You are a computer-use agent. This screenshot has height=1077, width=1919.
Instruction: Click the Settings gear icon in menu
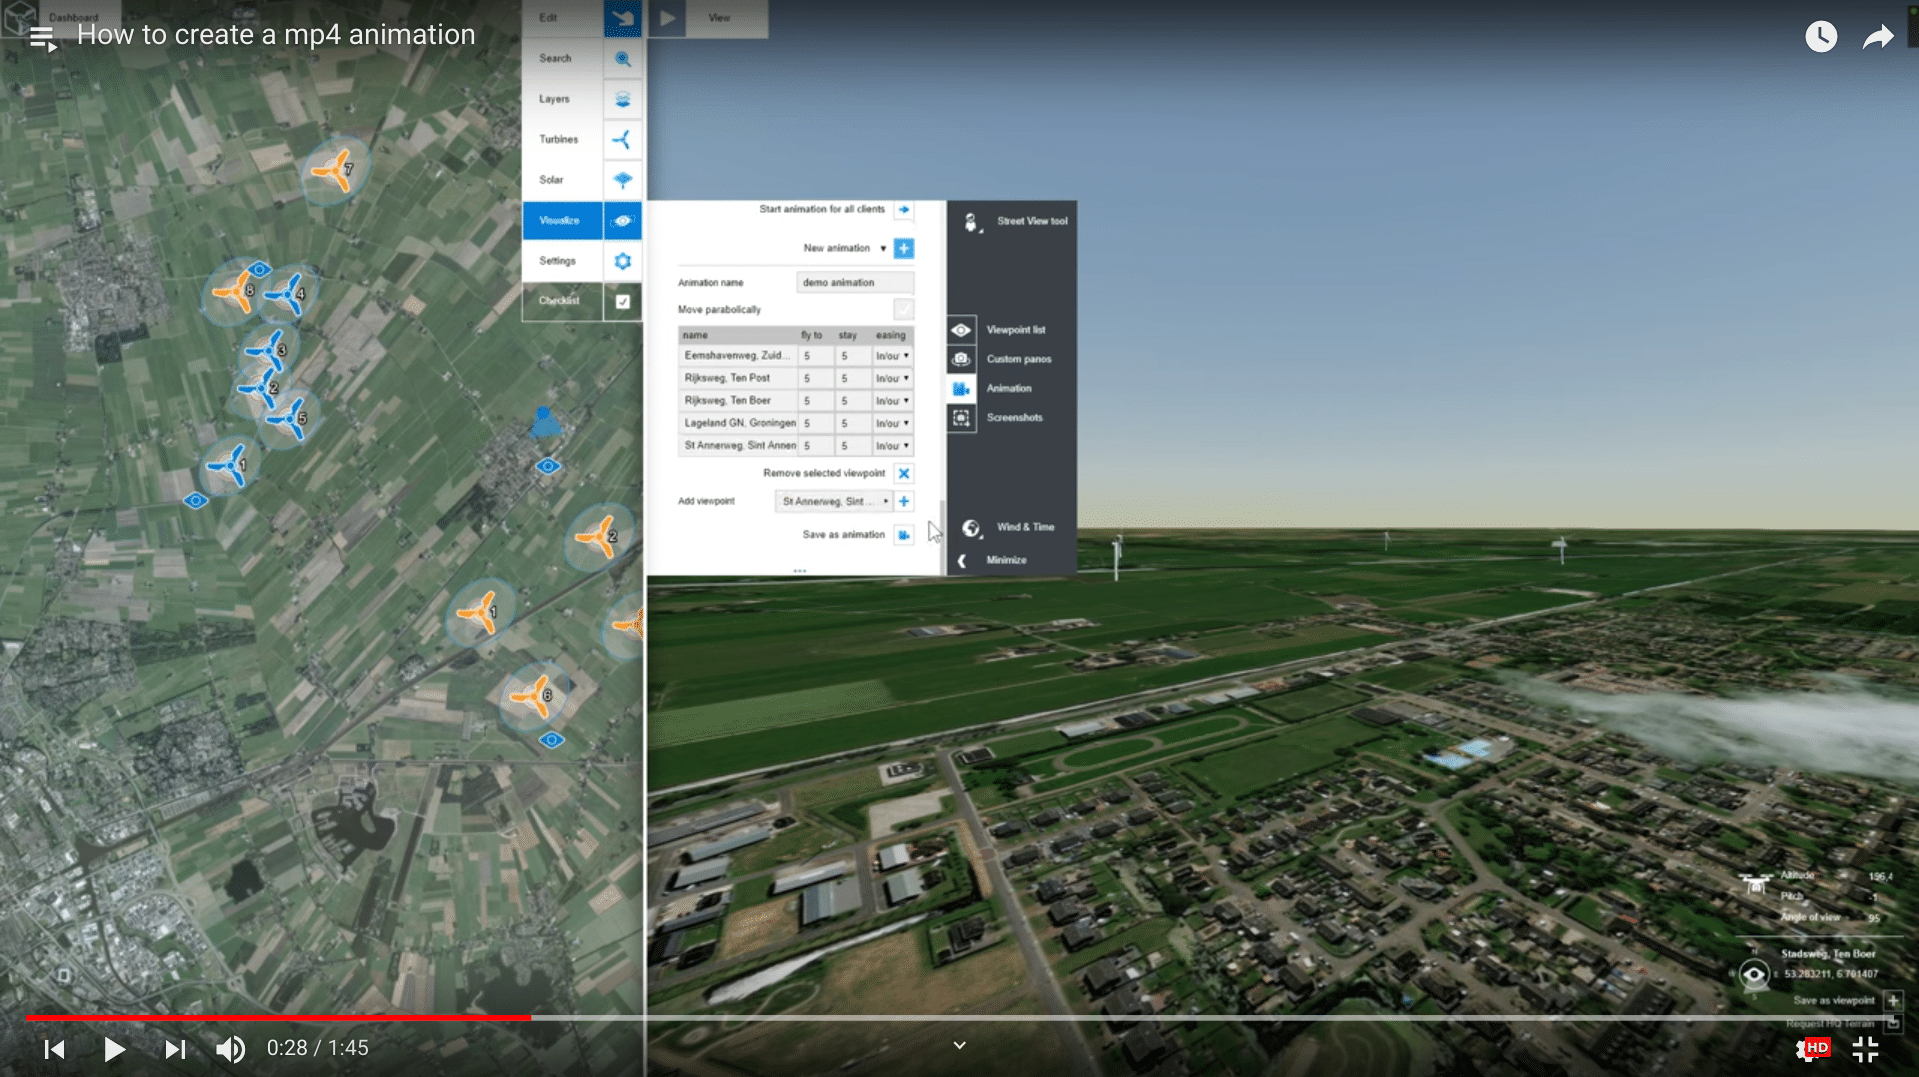pos(623,261)
